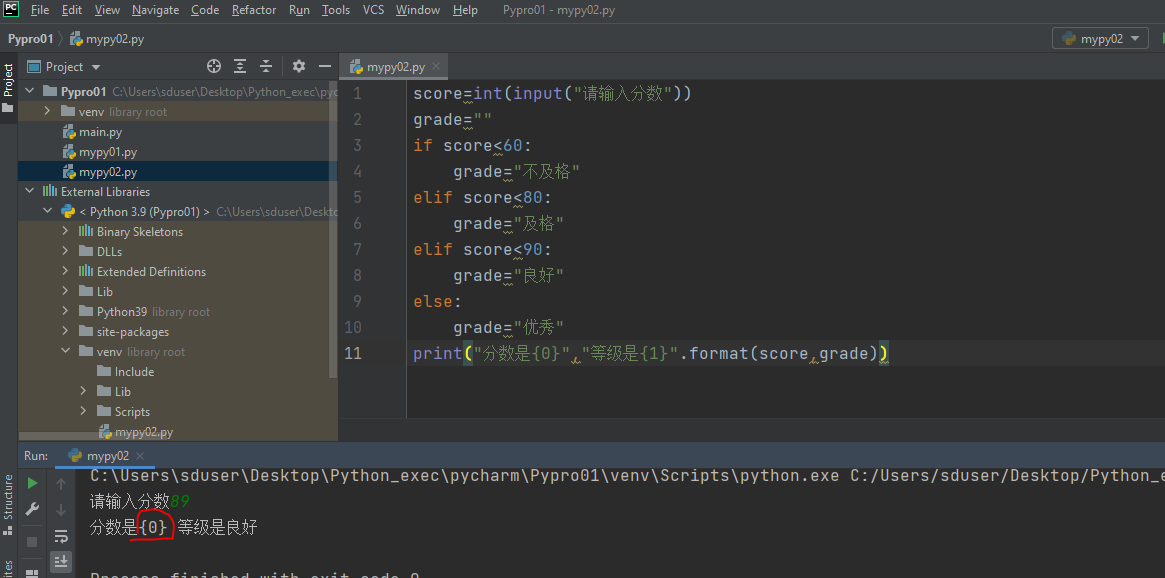Expand the site-packages folder
The image size is (1165, 578).
point(66,332)
